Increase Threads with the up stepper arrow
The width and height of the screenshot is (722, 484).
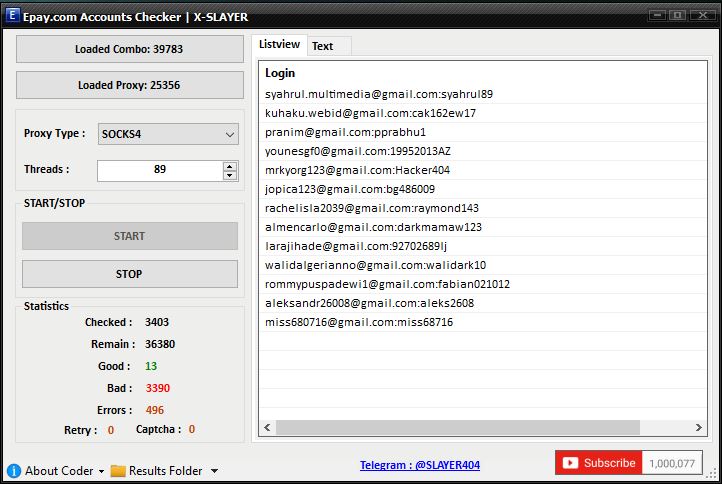click(x=230, y=166)
